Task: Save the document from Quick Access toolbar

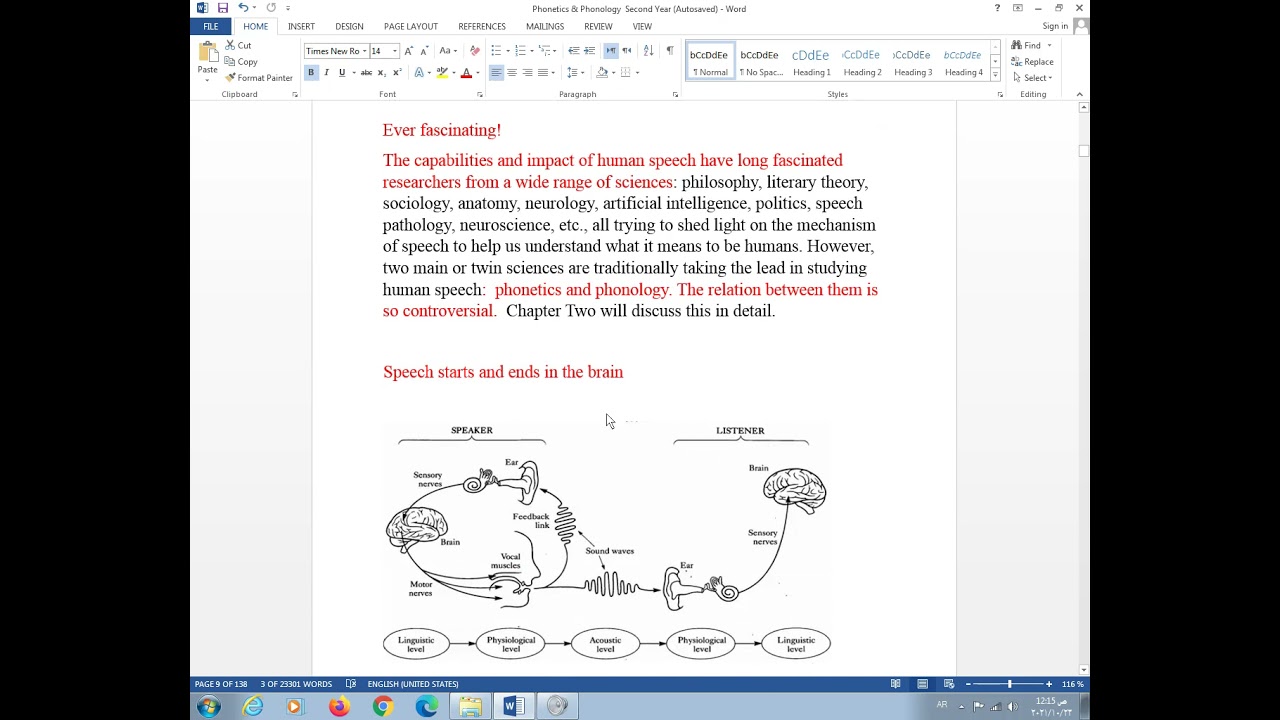Action: pos(223,8)
